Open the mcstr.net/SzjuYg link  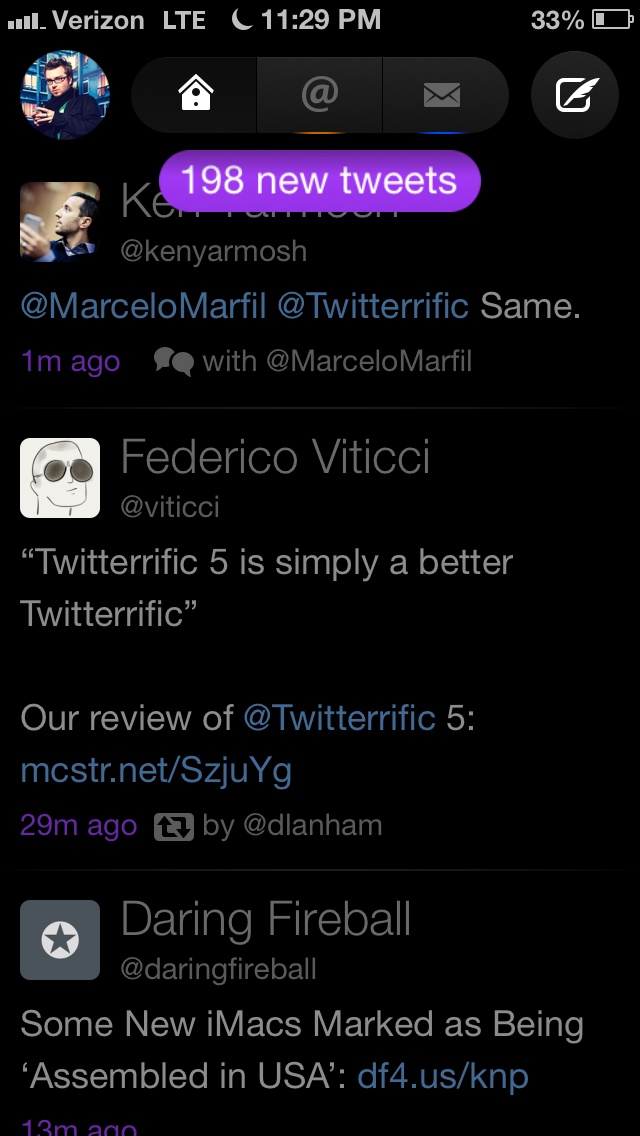[156, 770]
